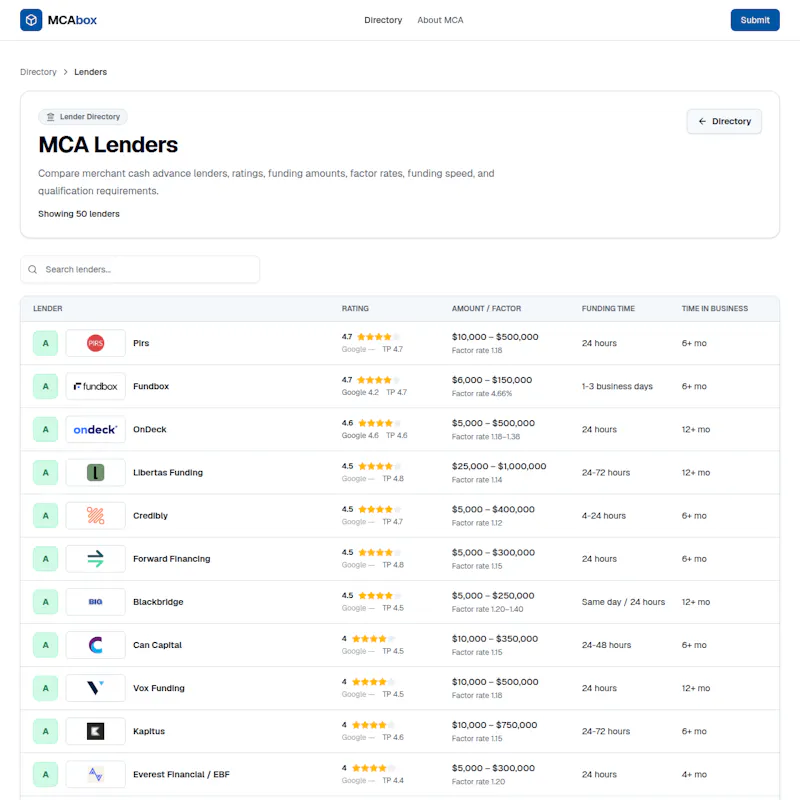Open the Blackbridge BIG logo
This screenshot has width=800, height=800.
pos(95,602)
